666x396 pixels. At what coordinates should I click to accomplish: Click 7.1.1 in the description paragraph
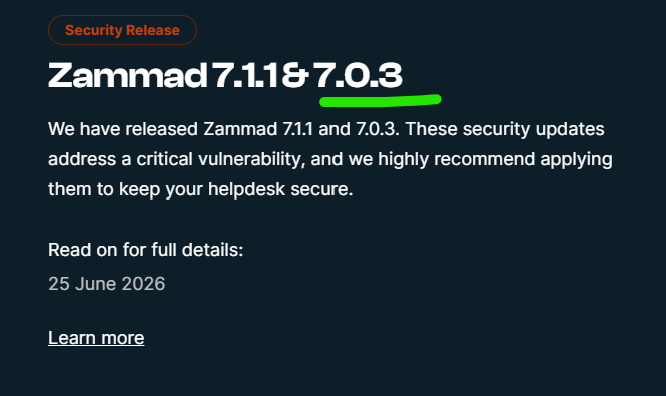[x=297, y=129]
